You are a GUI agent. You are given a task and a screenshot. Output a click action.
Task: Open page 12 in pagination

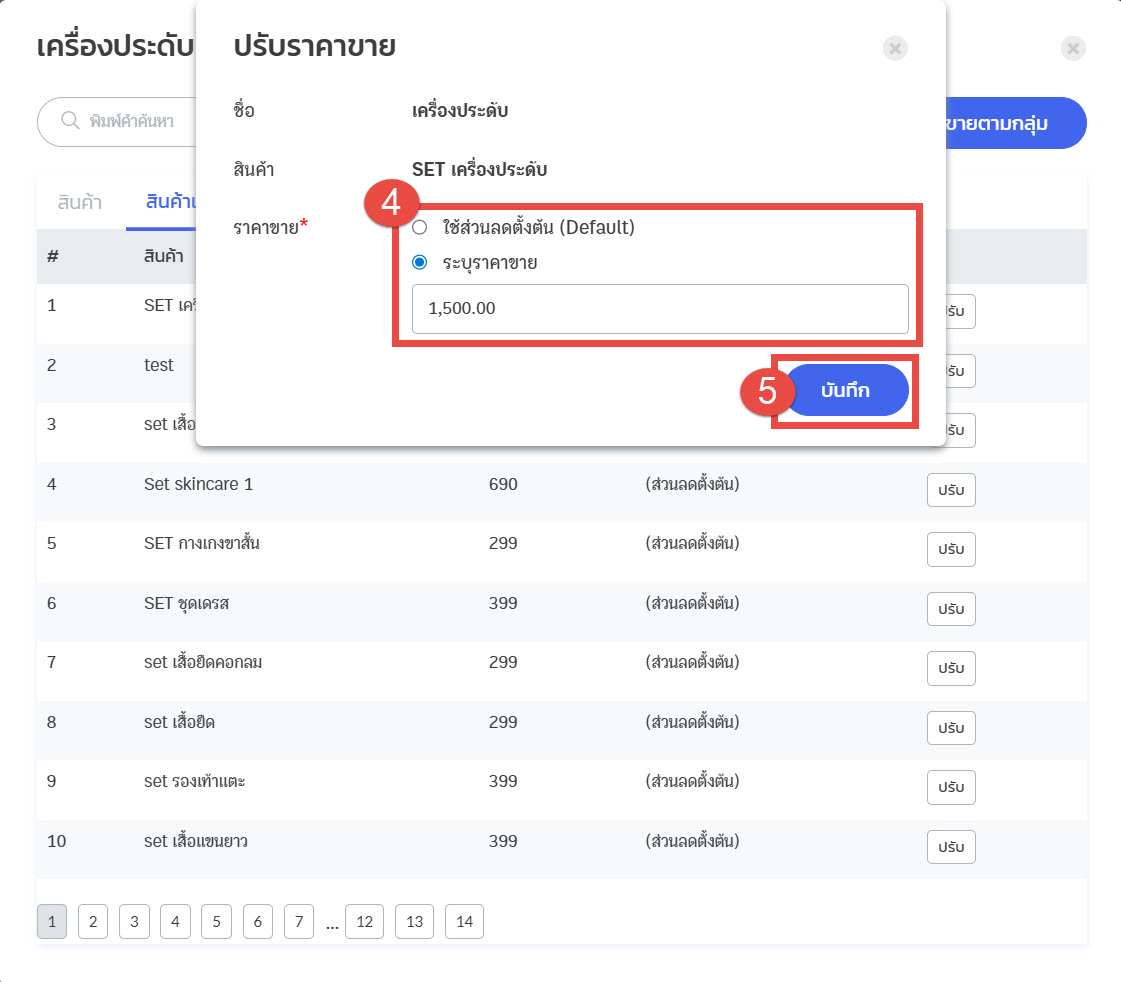364,922
